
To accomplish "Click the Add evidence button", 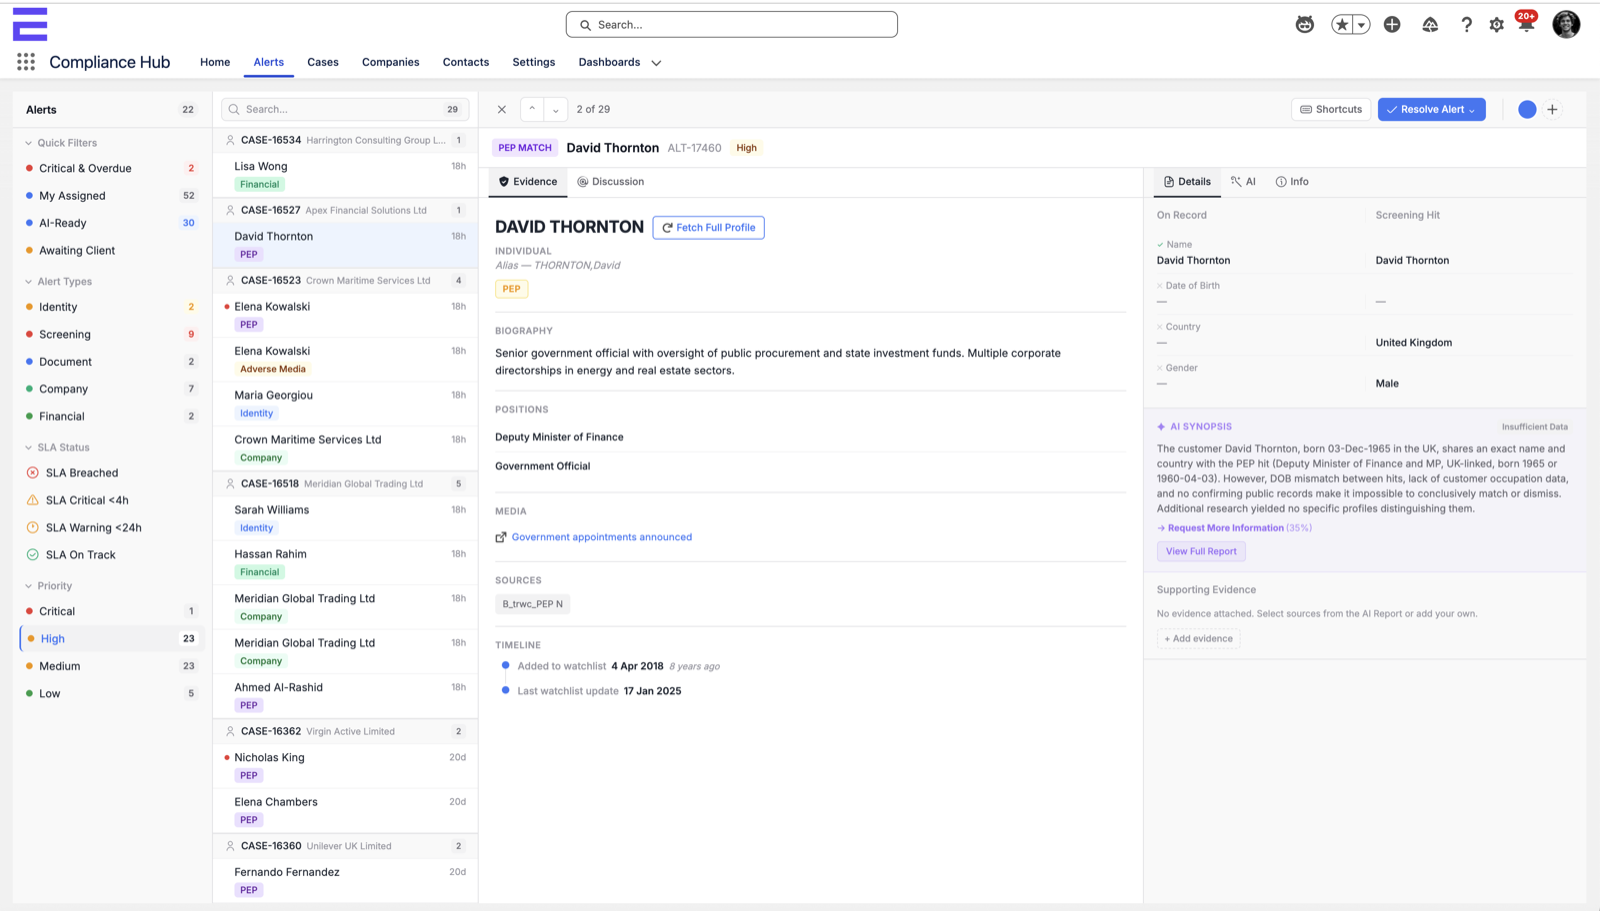I will click(1198, 639).
